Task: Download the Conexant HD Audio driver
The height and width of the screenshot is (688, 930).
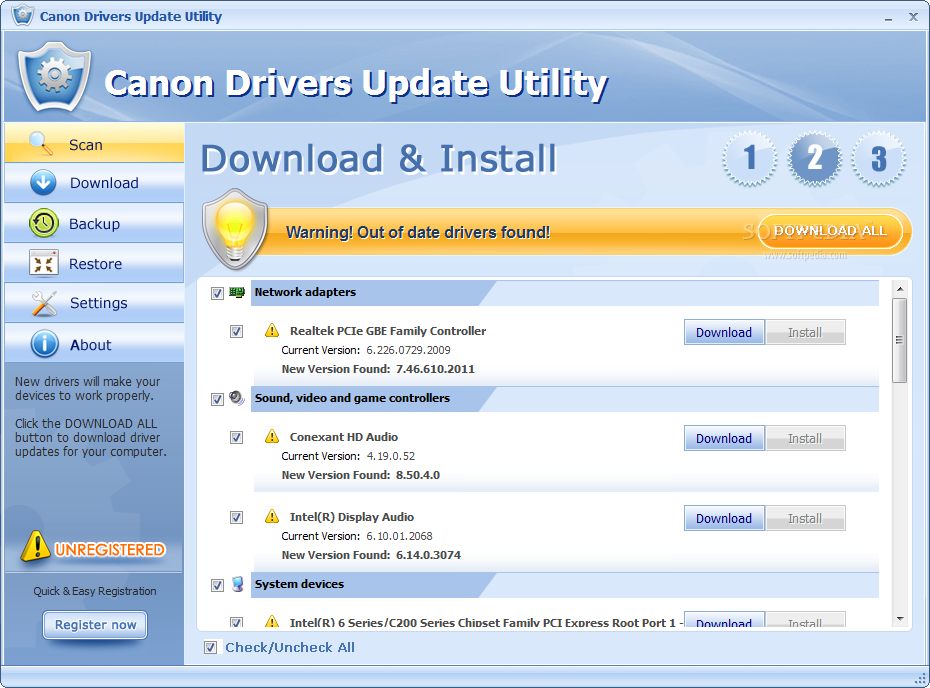Action: click(x=724, y=438)
